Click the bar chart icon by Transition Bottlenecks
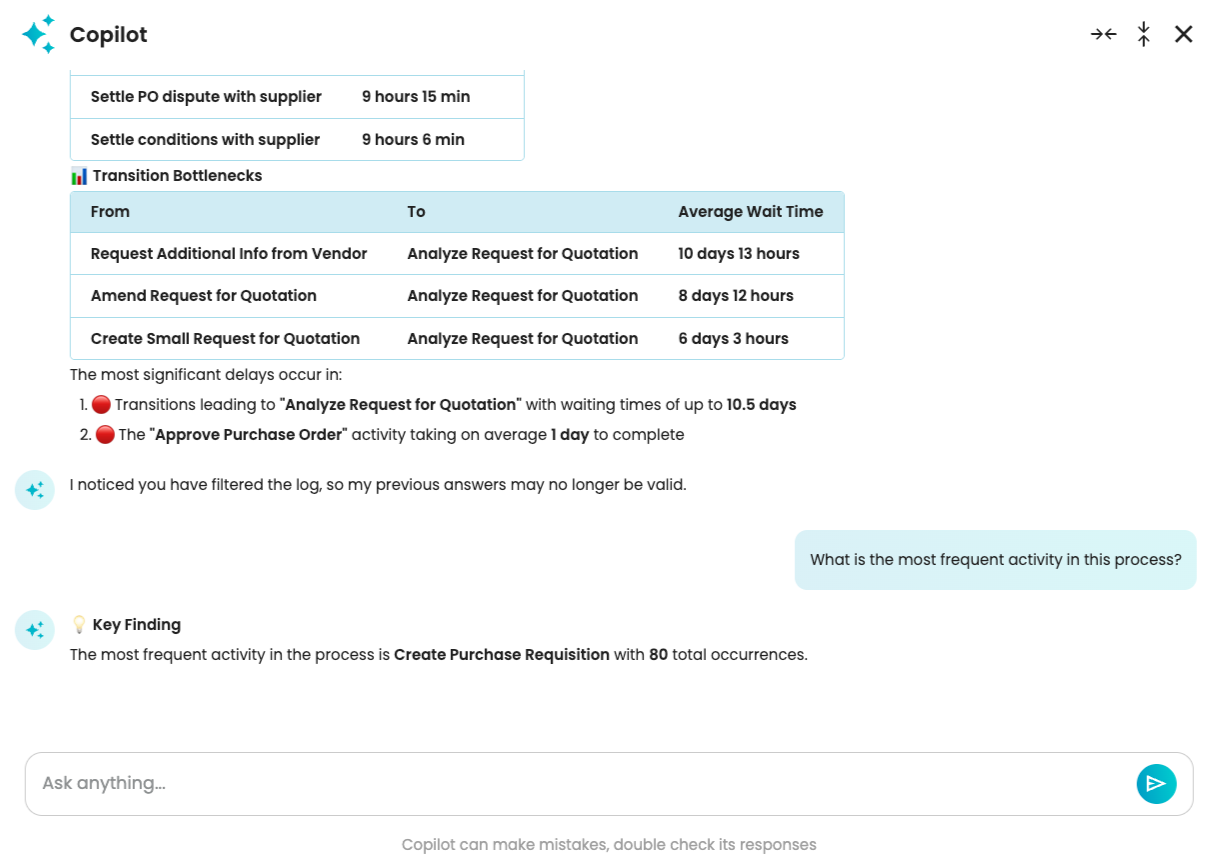 (79, 176)
